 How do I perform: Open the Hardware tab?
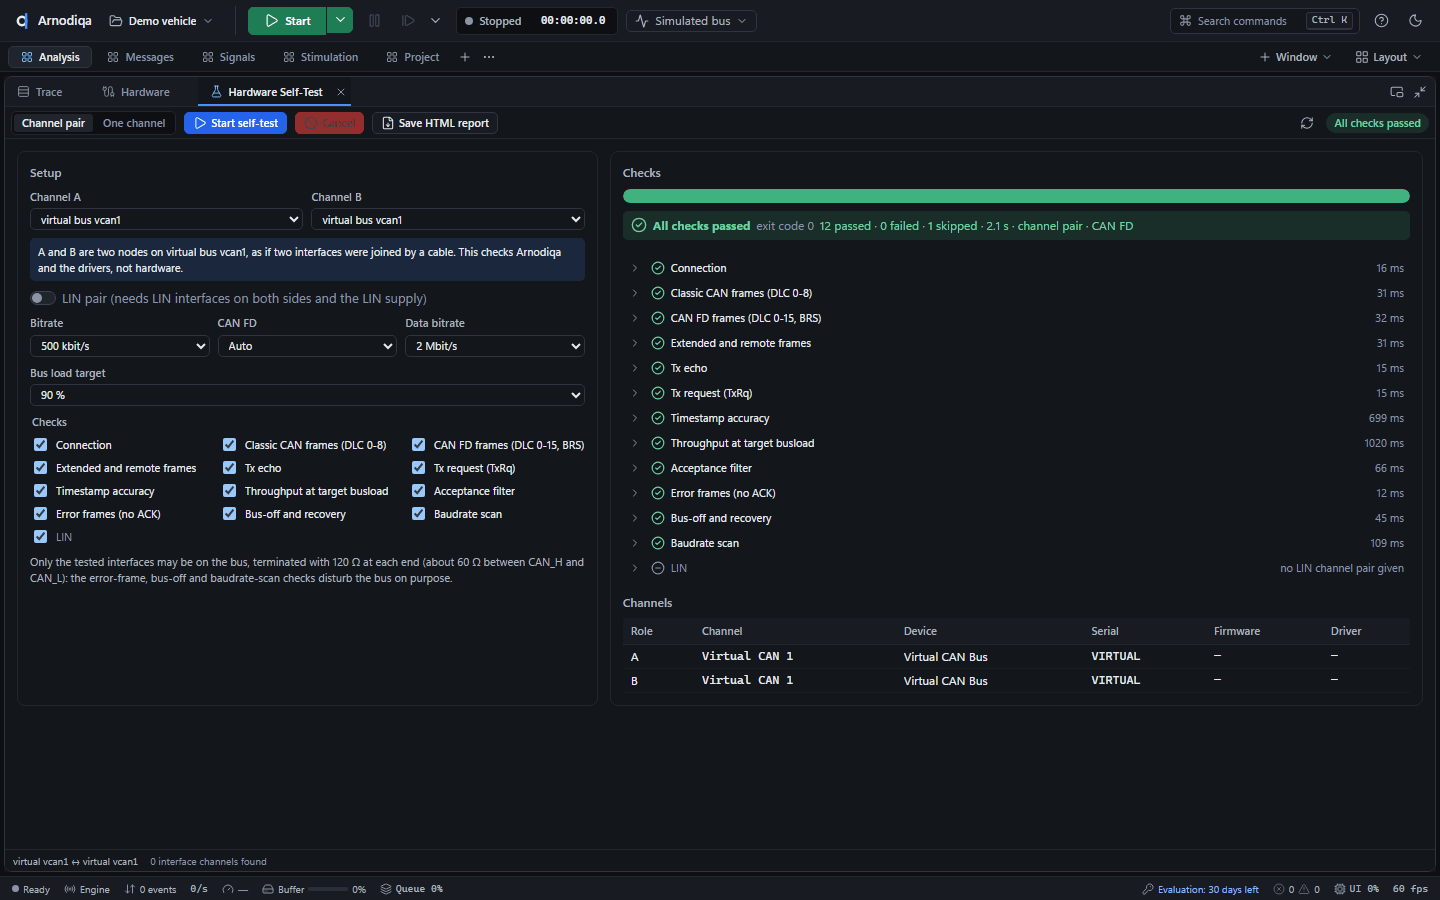(x=136, y=92)
